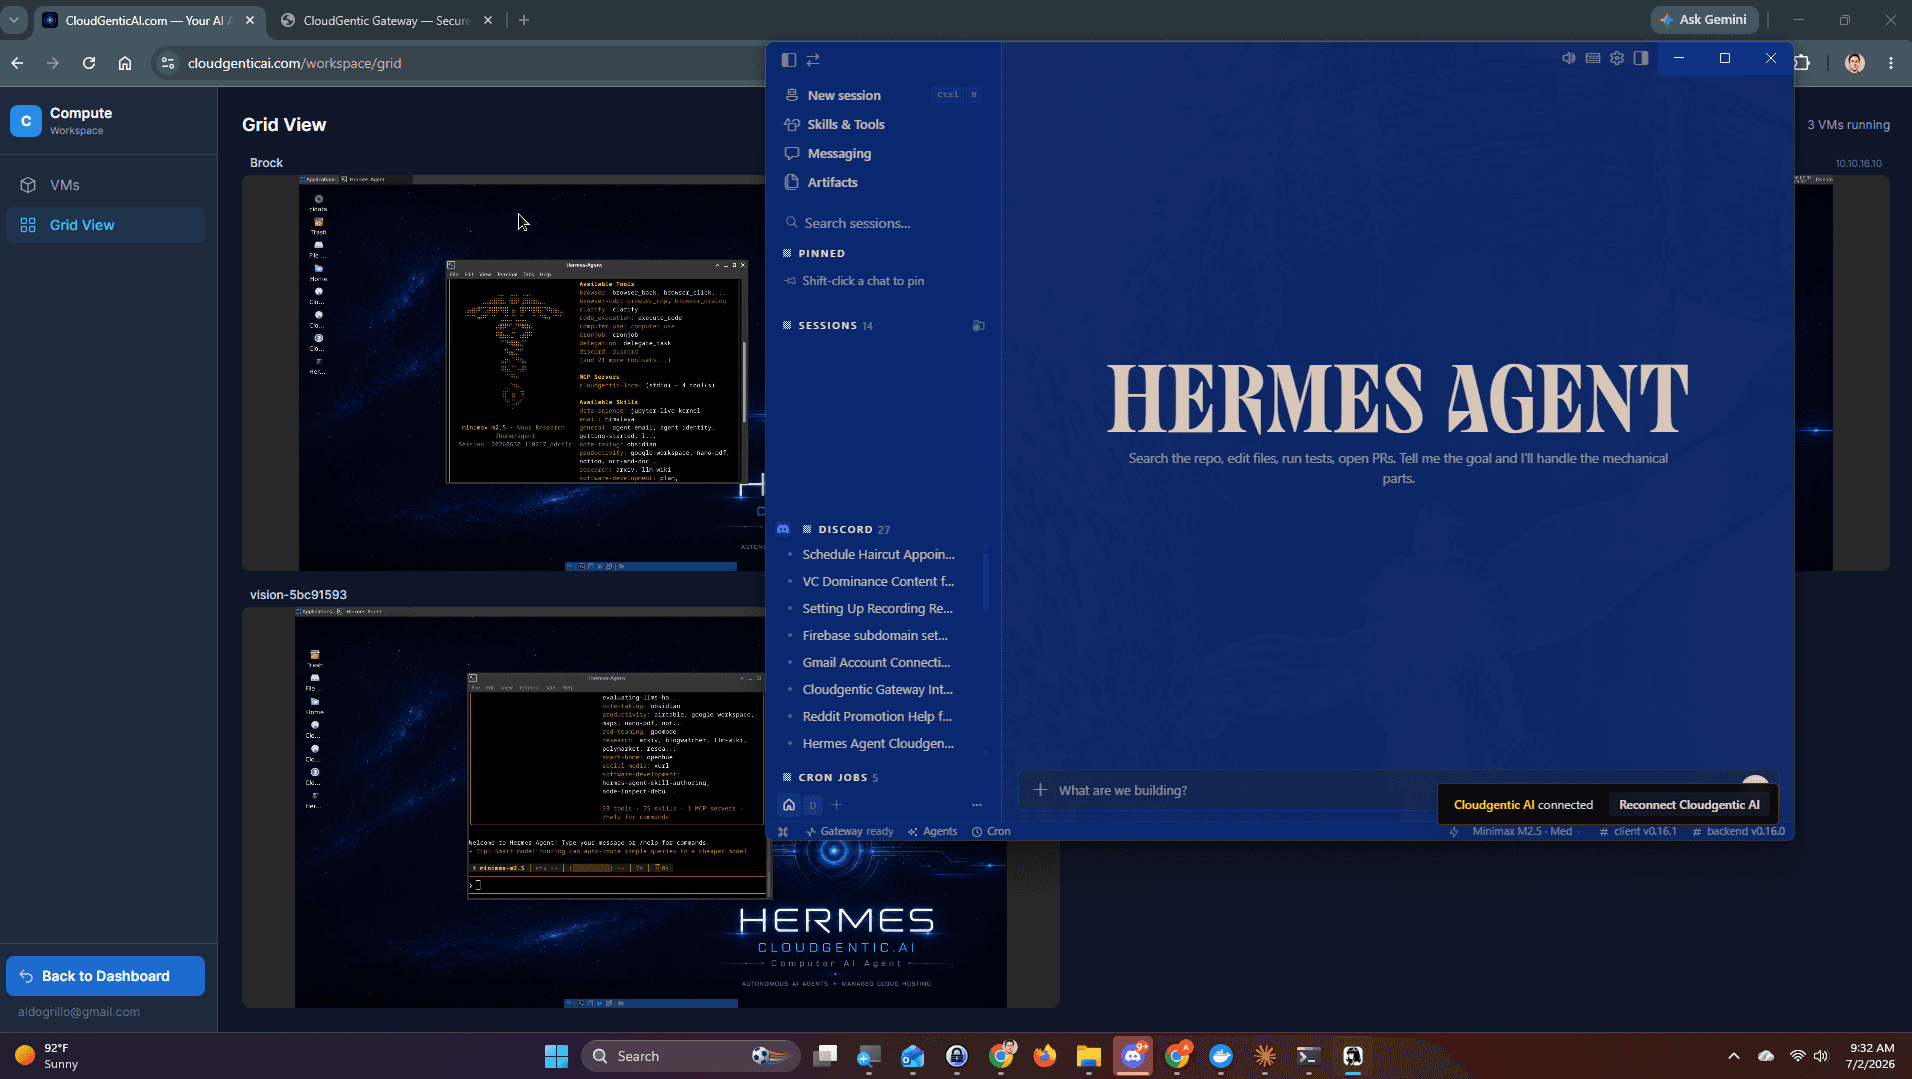Open Hermes settings gear
The width and height of the screenshot is (1912, 1079).
pyautogui.click(x=1617, y=58)
